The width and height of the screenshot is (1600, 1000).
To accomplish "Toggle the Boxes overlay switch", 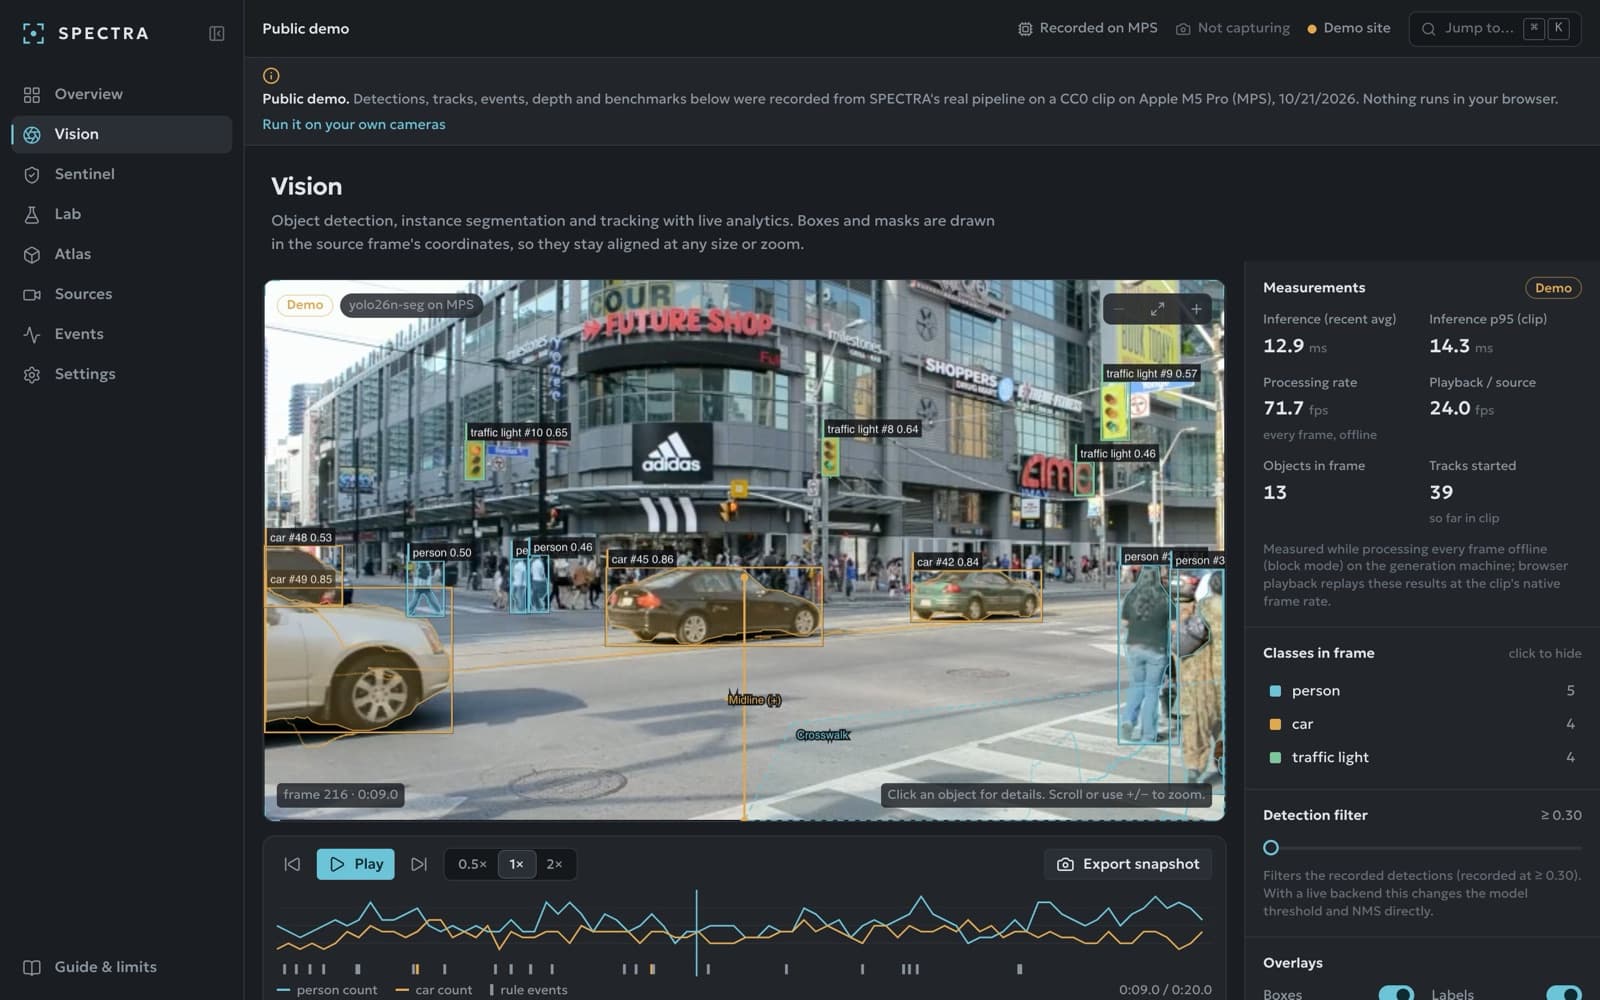I will coord(1396,994).
